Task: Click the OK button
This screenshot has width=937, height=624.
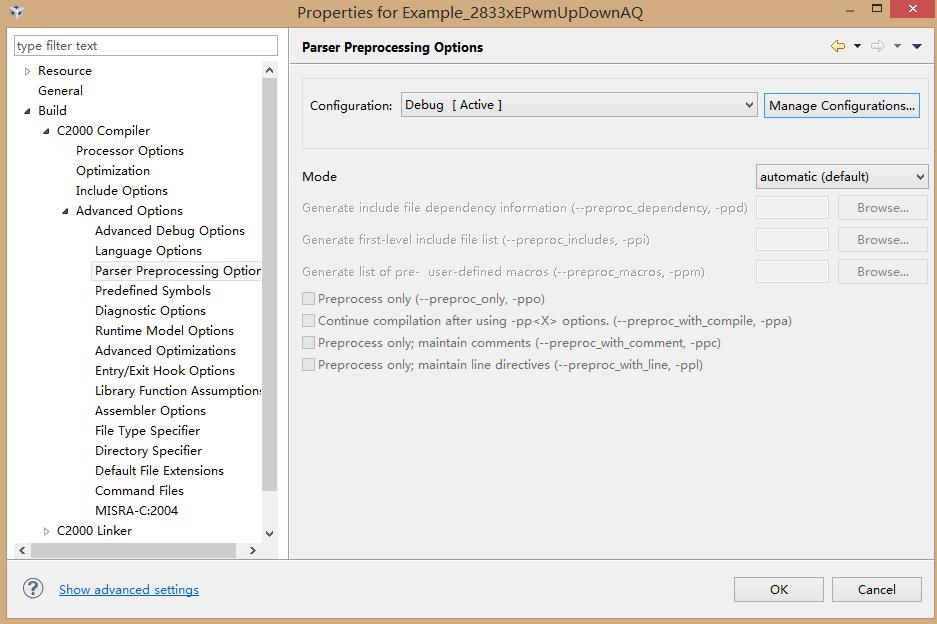Action: [779, 589]
